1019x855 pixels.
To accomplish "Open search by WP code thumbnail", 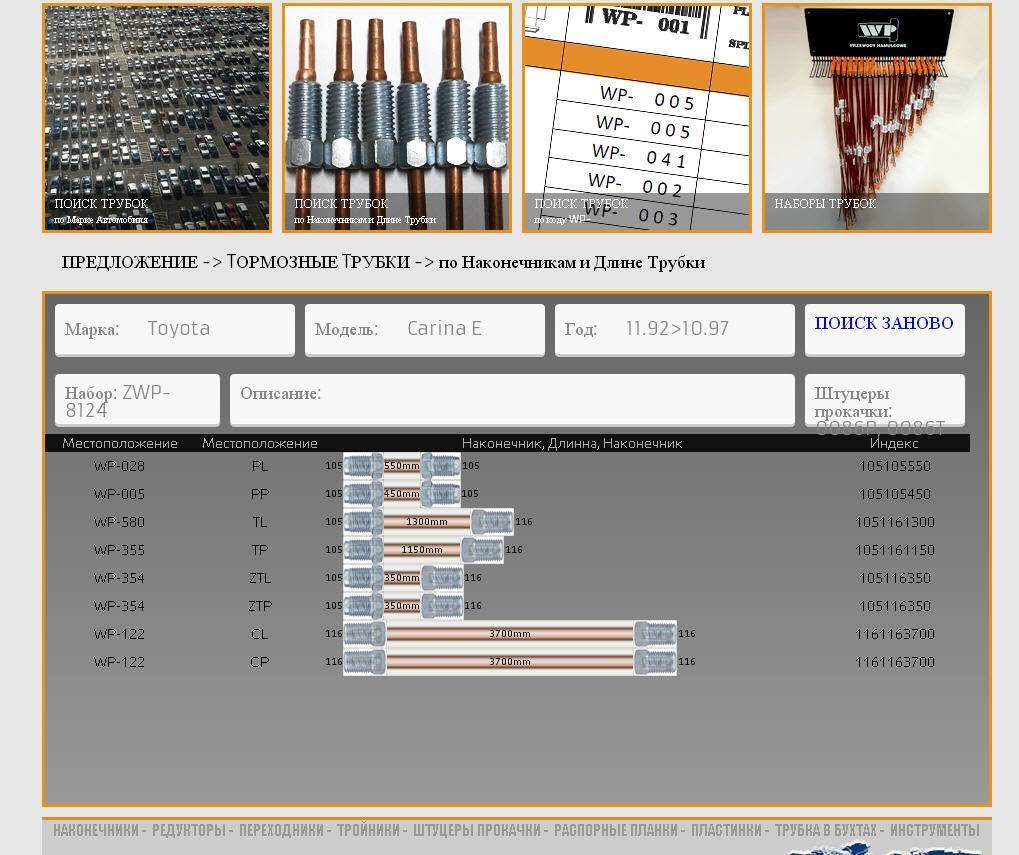I will (x=637, y=118).
